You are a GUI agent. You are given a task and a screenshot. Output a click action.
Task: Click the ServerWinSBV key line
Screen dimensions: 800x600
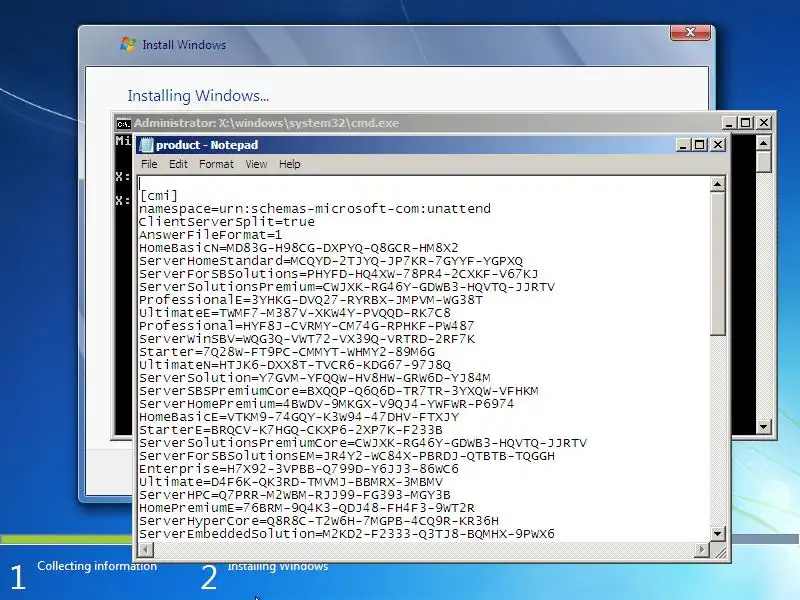(307, 339)
